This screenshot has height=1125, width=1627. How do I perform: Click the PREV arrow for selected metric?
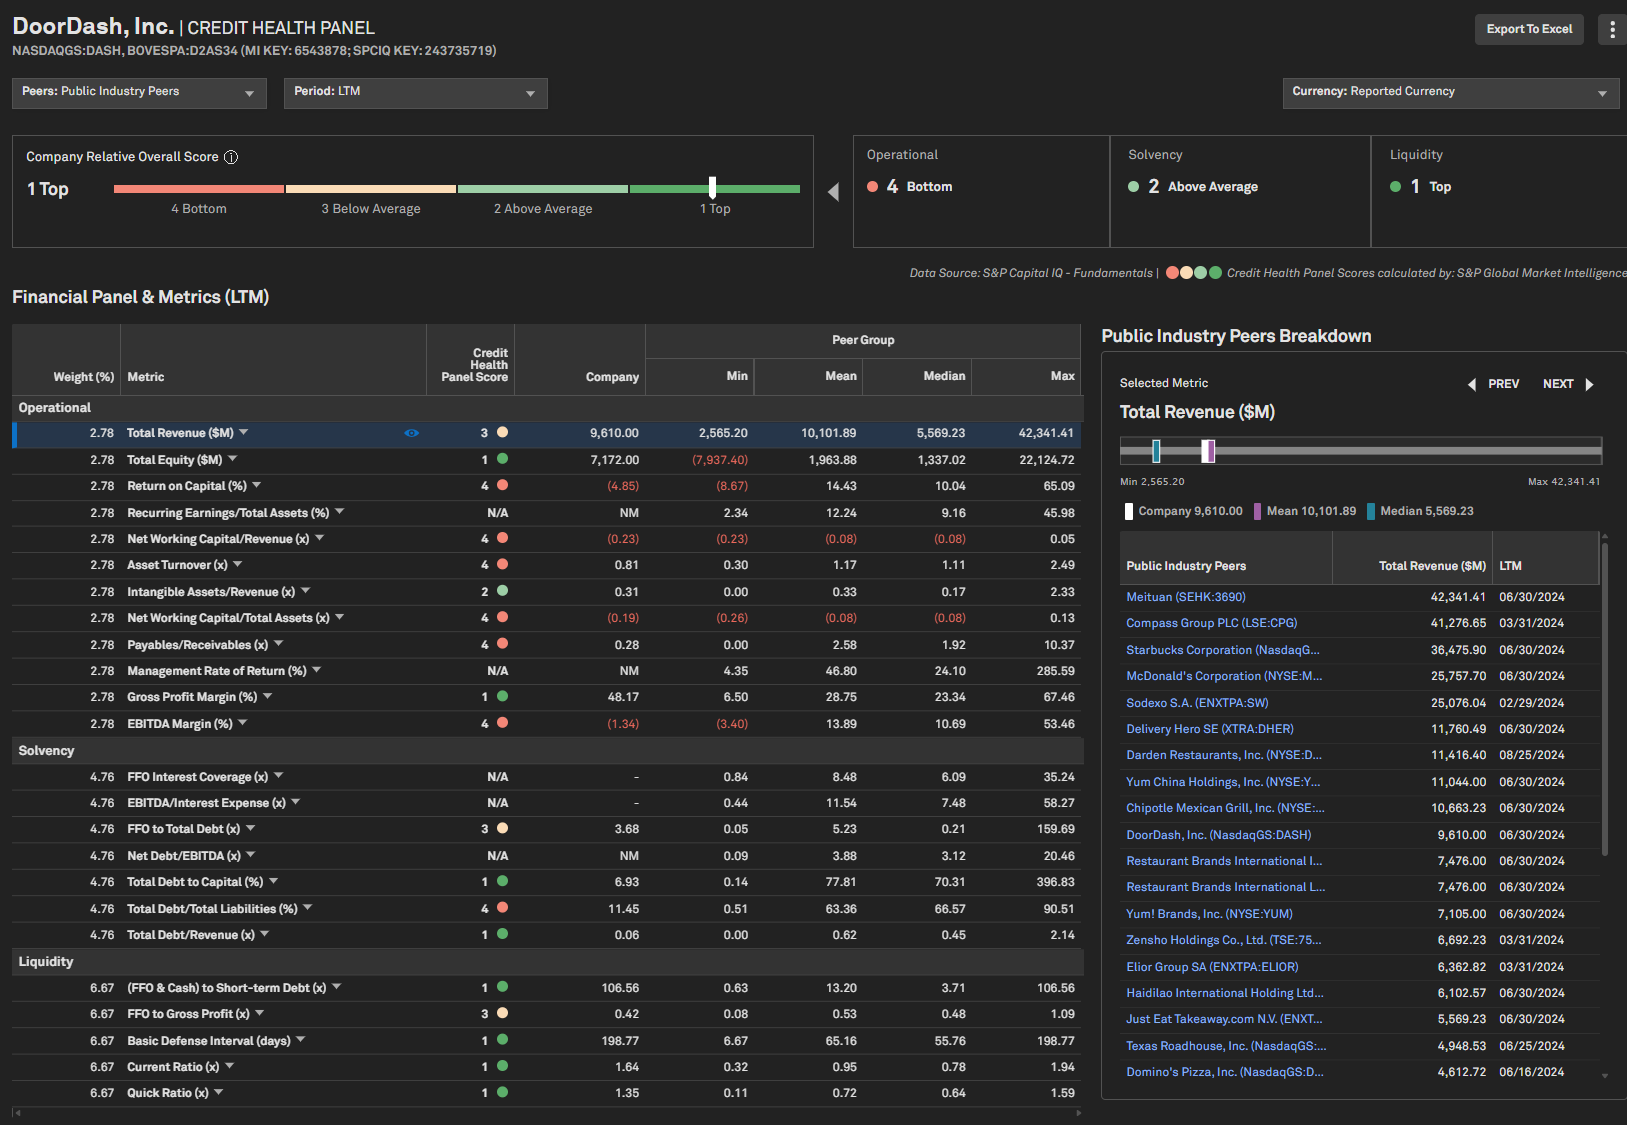(x=1471, y=384)
